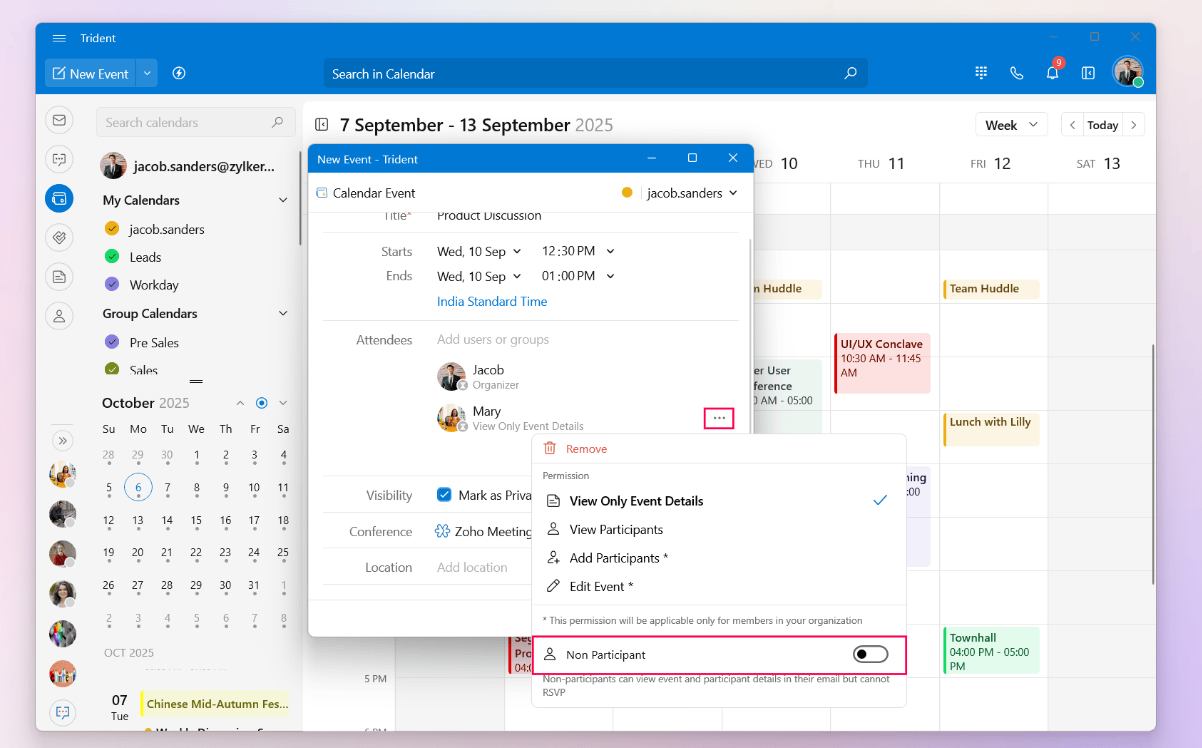Open the 12:30 PM start time dropdown

[x=578, y=251]
